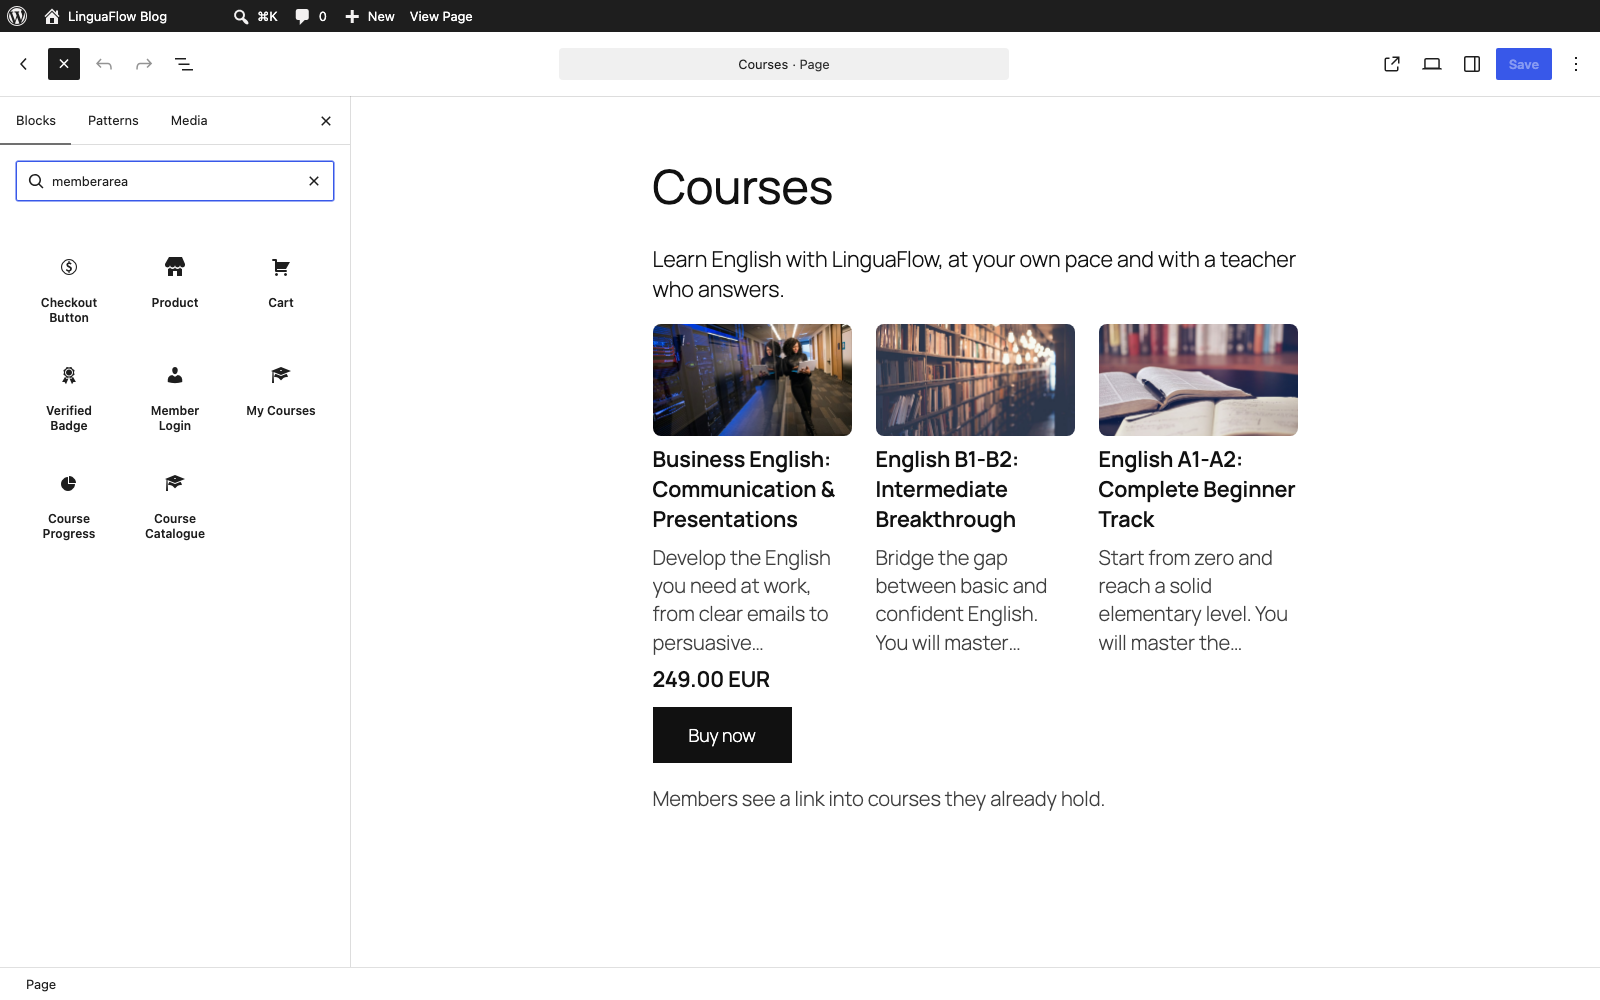Close the block inserter toggle button
The image size is (1600, 1000).
64,64
